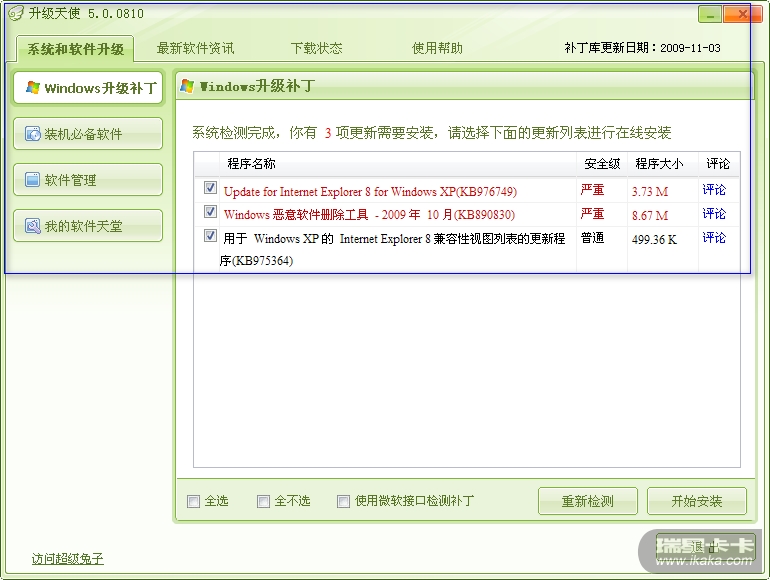Click the 软件管理 window icon
770x580 pixels.
pyautogui.click(x=32, y=180)
